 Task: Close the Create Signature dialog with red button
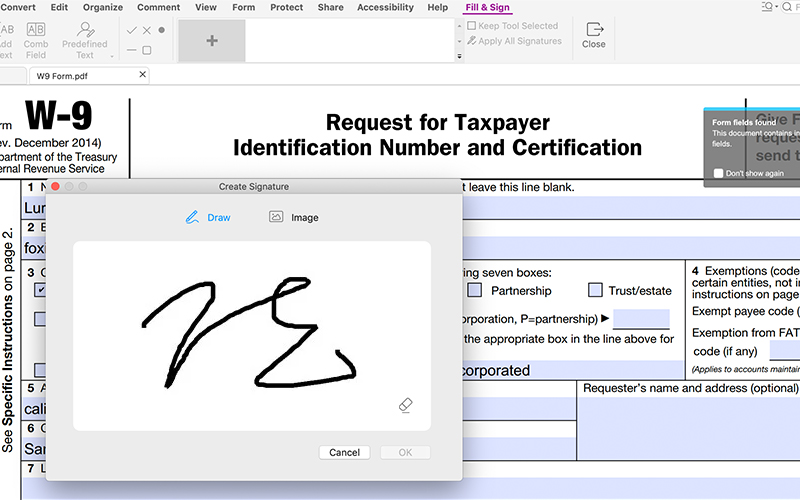(55, 187)
